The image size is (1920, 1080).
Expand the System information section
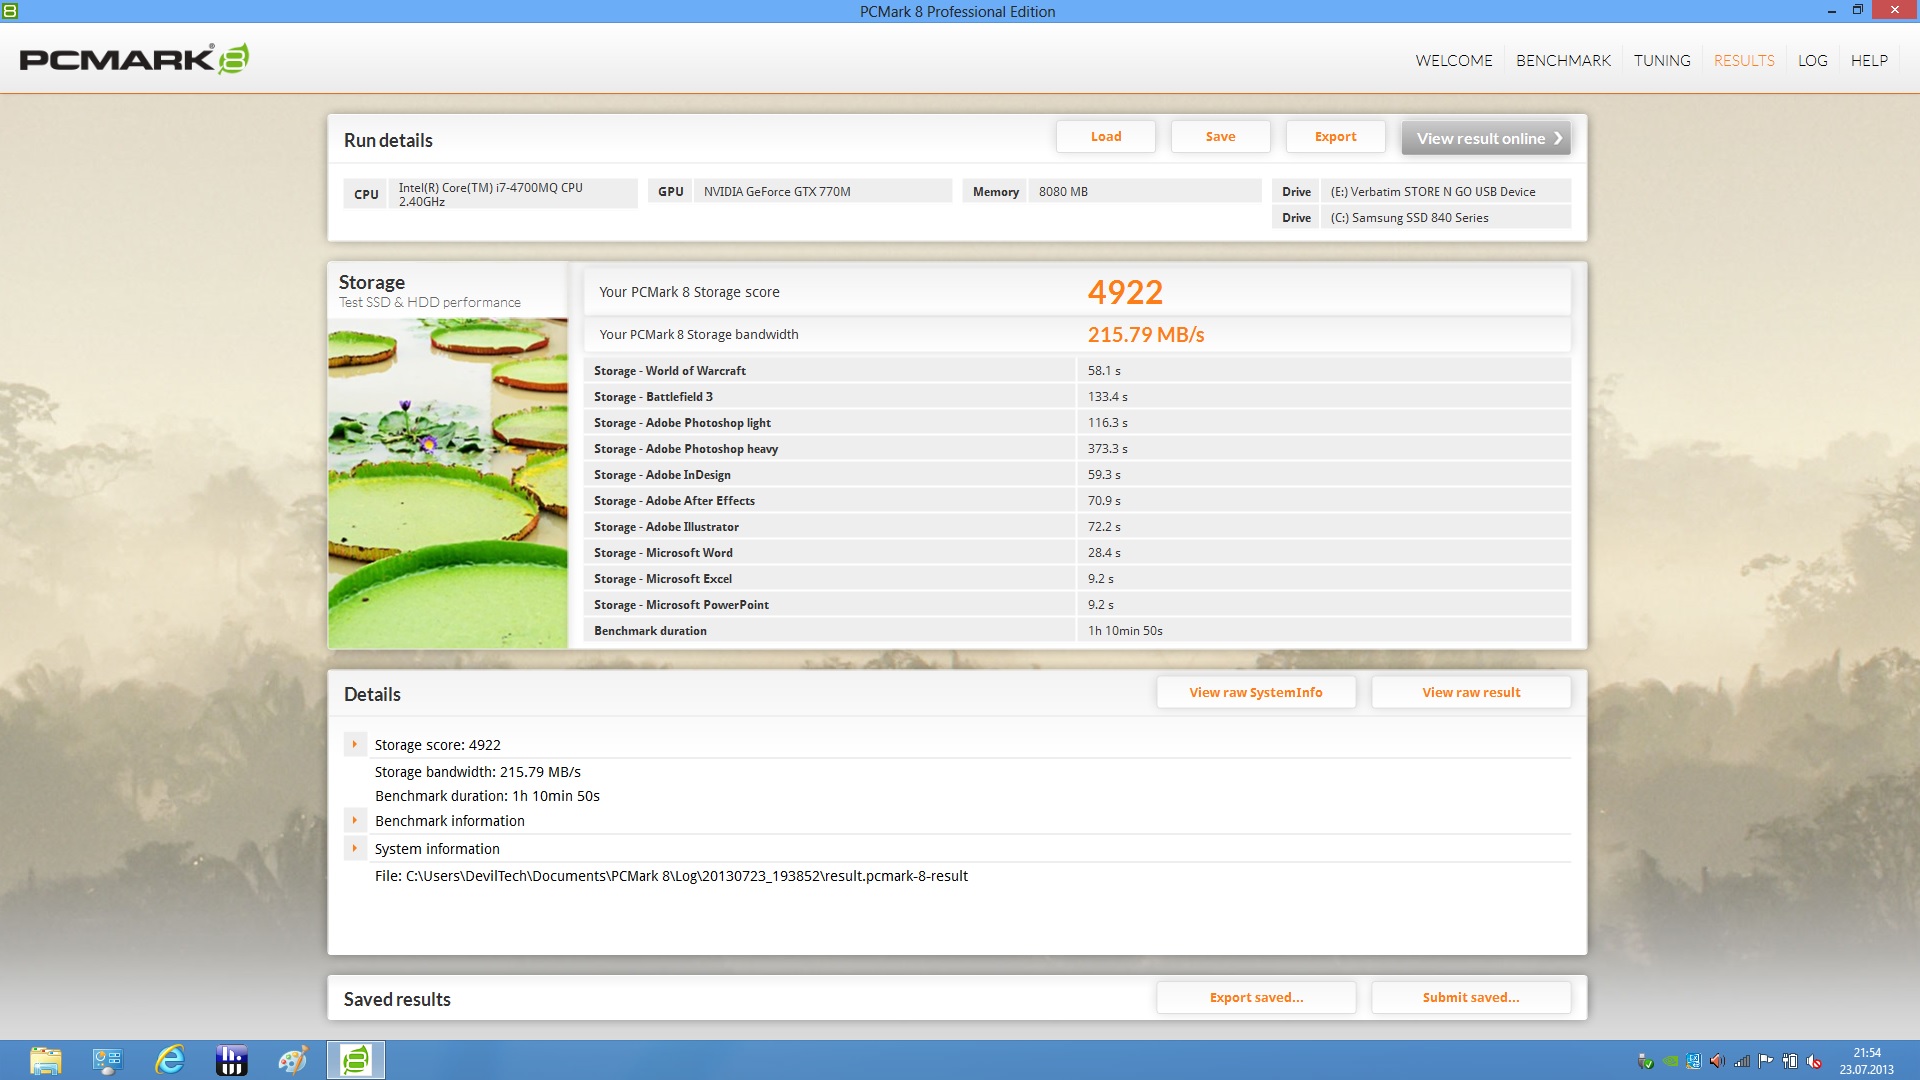(354, 848)
